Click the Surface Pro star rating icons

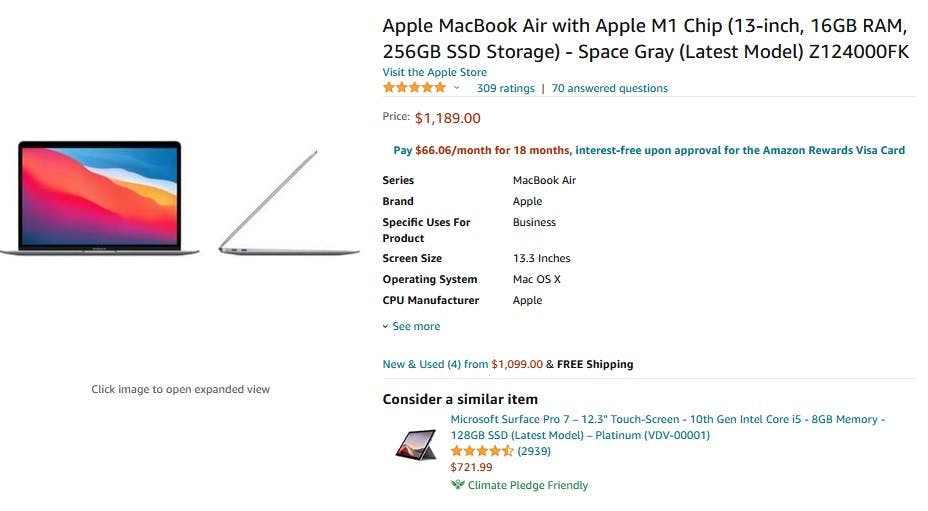tap(482, 451)
